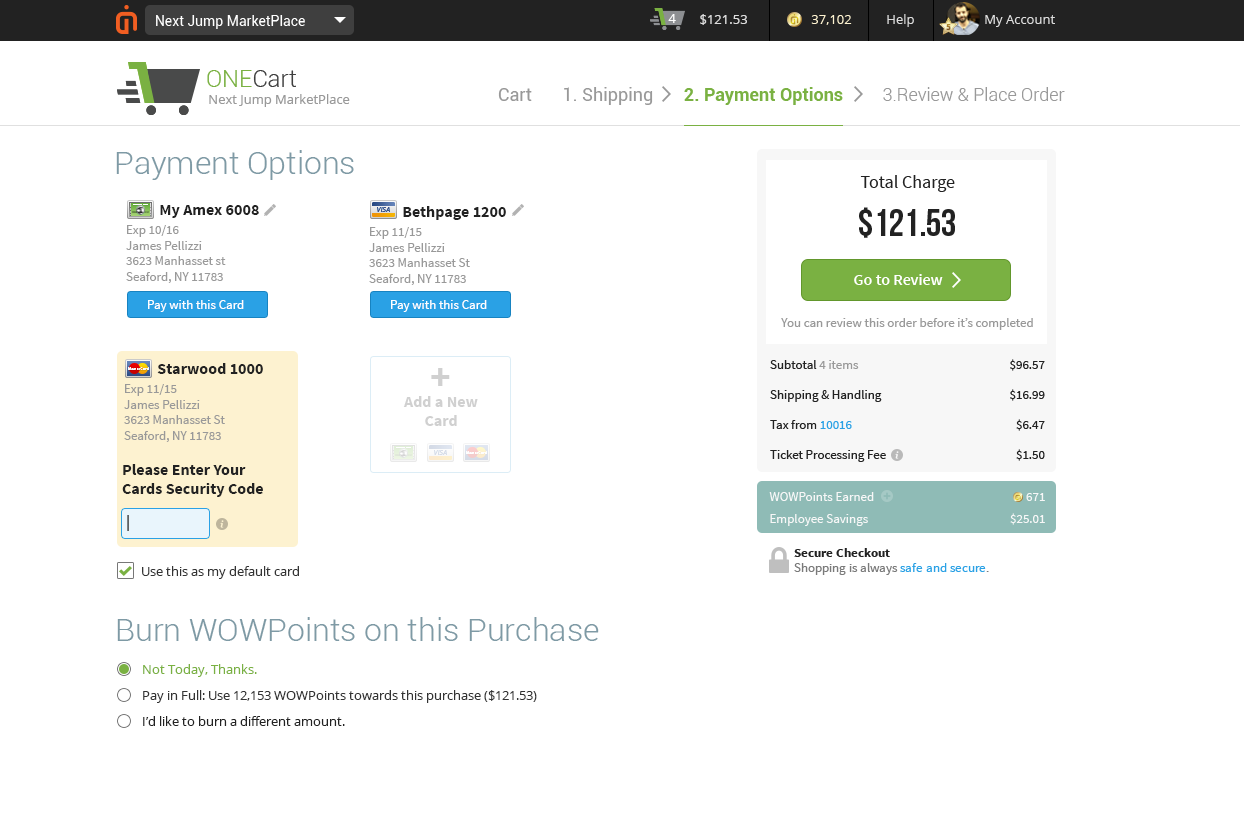Click the 37,102 points balance
The width and height of the screenshot is (1244, 828).
tap(831, 19)
